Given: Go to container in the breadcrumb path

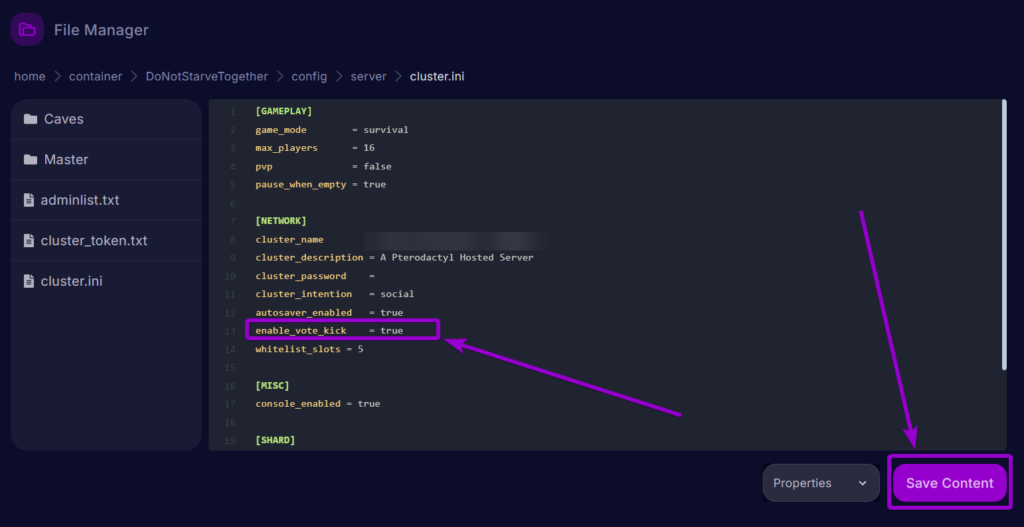Looking at the screenshot, I should (x=96, y=76).
